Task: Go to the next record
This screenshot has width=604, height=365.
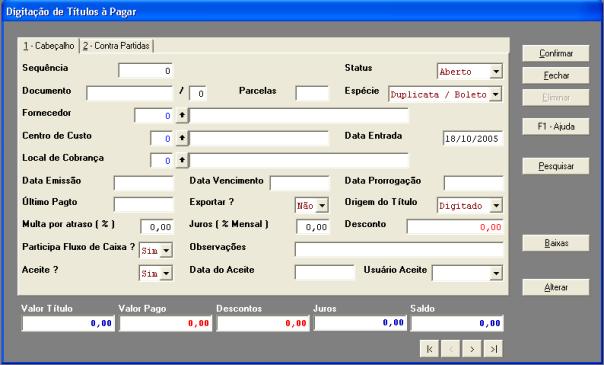Action: click(x=472, y=349)
